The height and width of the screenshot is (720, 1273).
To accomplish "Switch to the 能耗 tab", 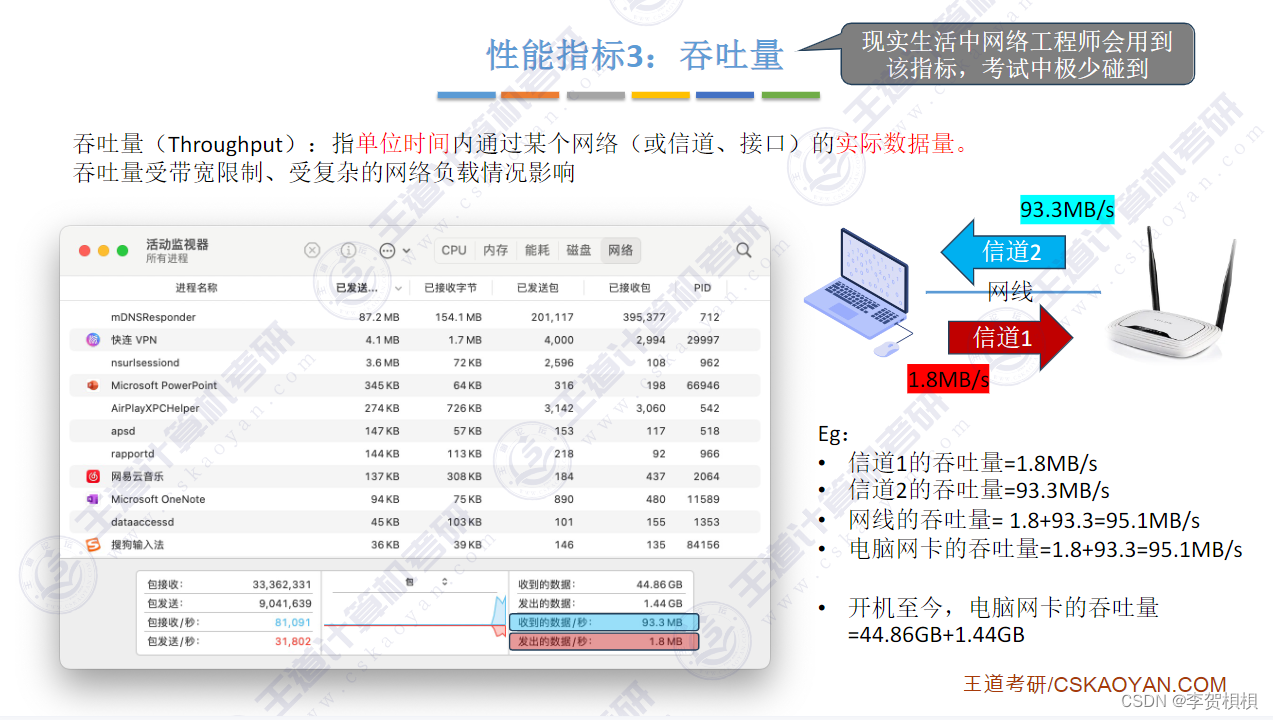I will pos(537,250).
